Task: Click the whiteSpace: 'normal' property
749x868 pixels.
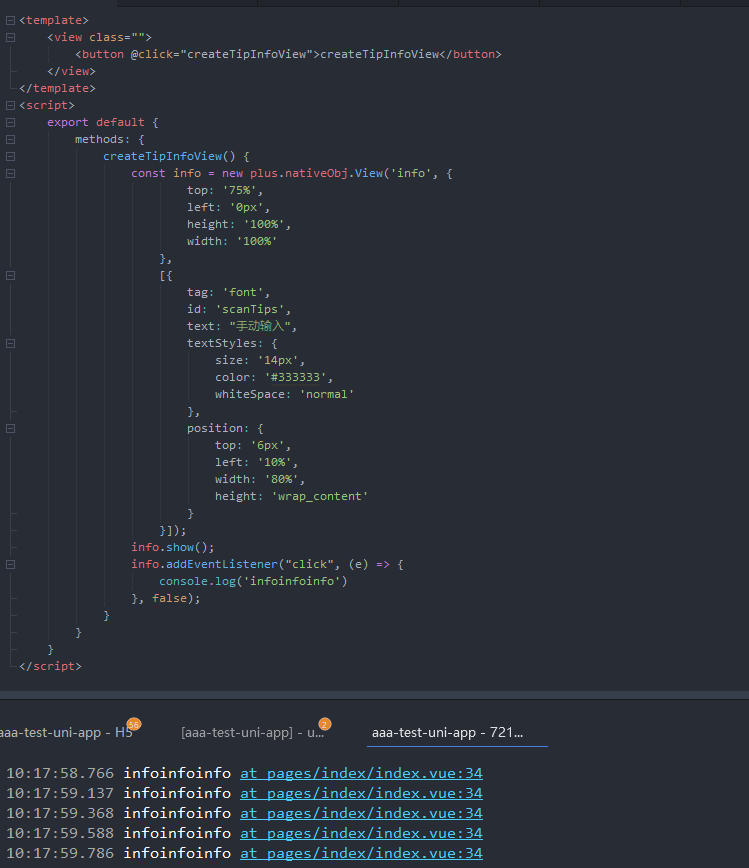Action: [285, 395]
